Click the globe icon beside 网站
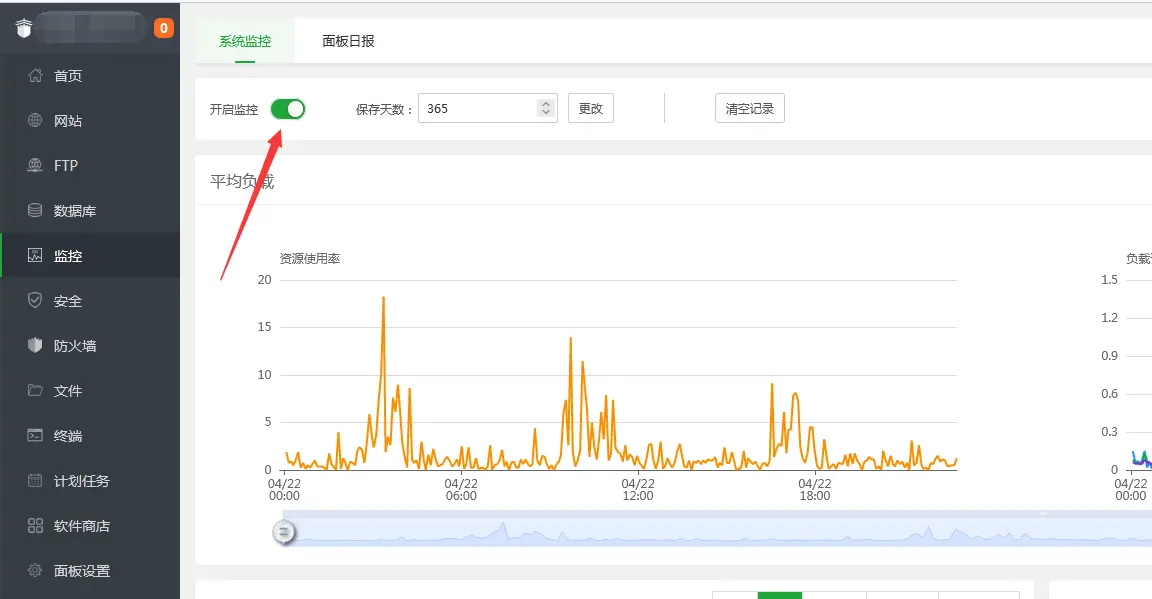1152x599 pixels. (x=35, y=120)
